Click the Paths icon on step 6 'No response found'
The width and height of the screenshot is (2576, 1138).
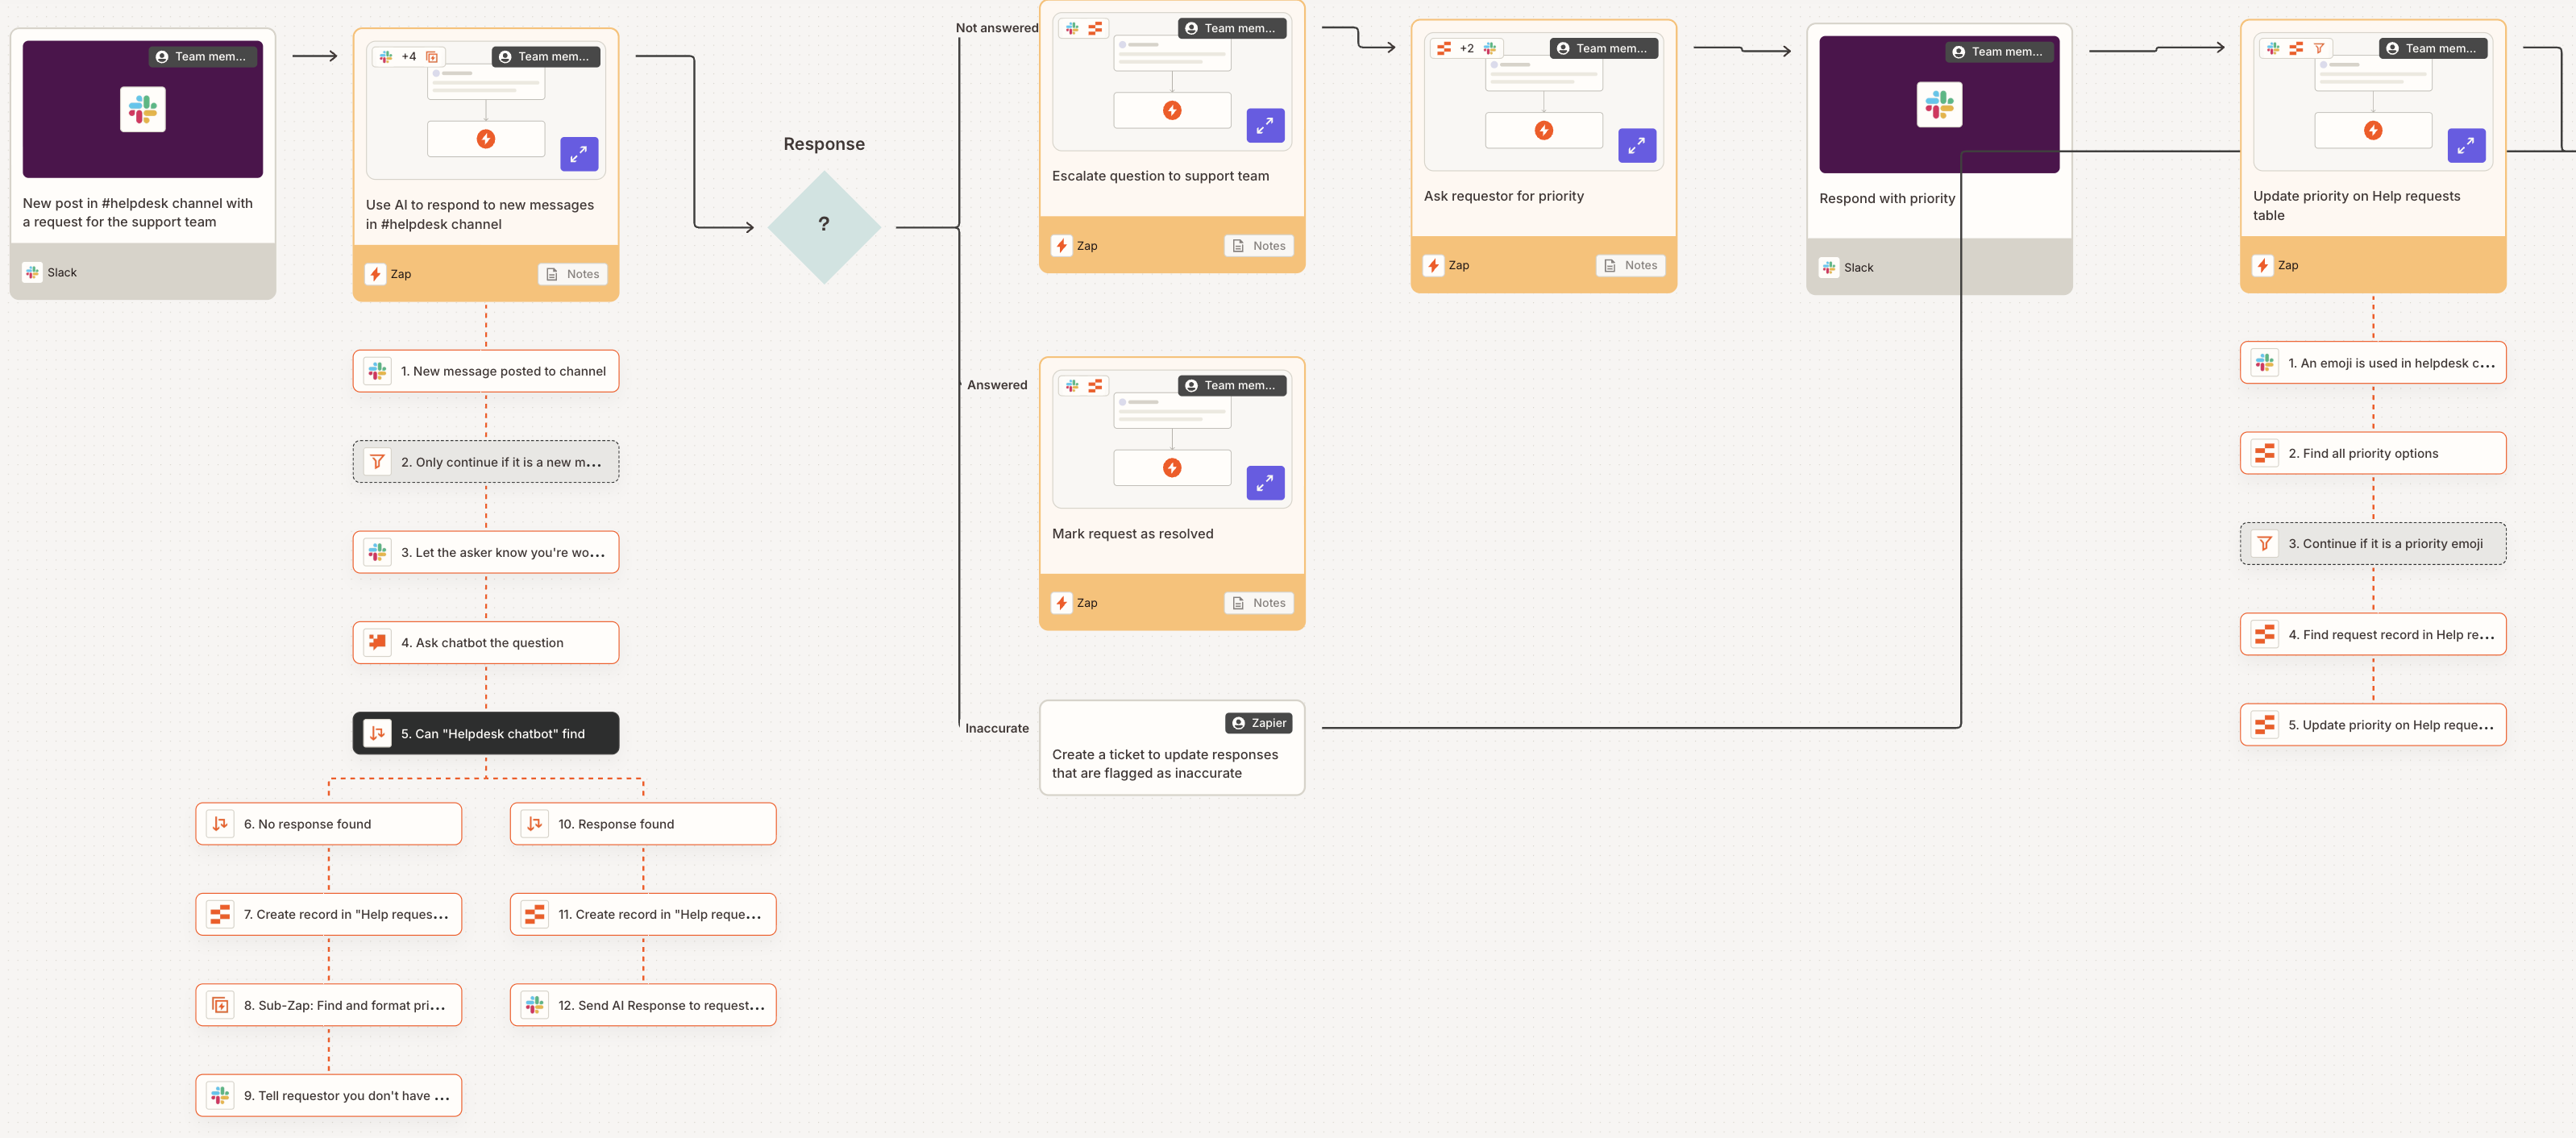[x=220, y=823]
